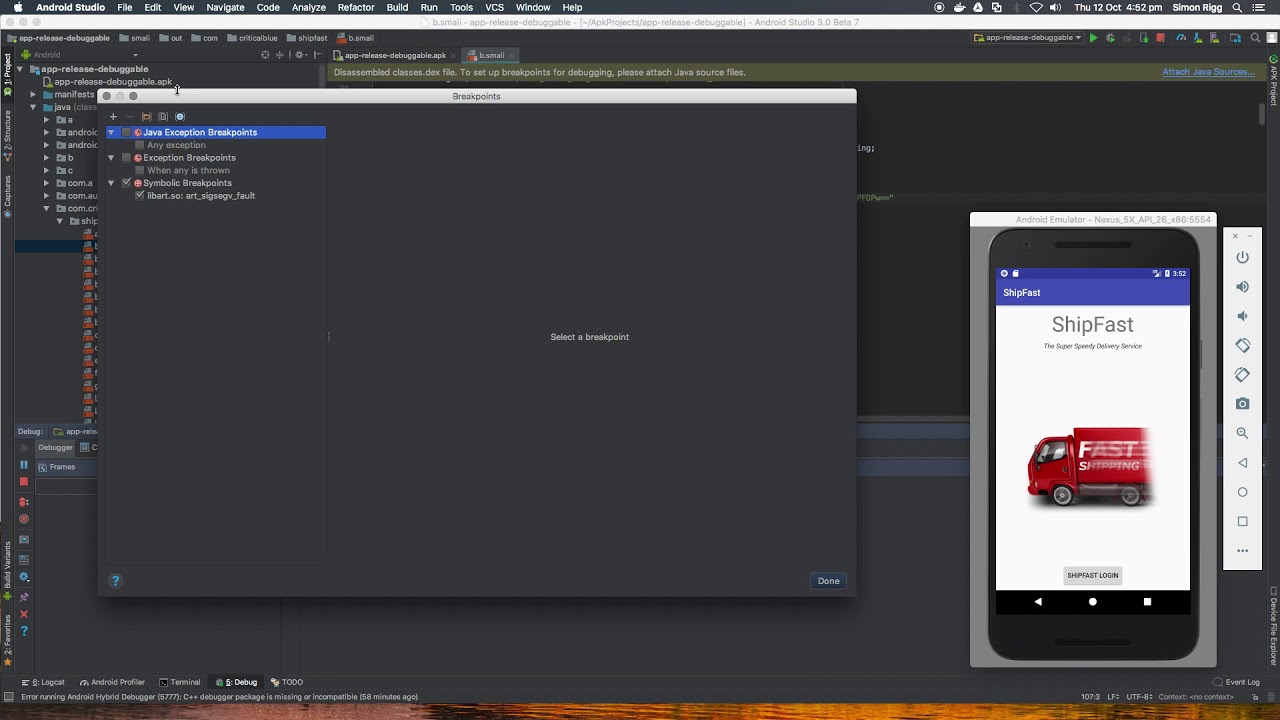Tap Back in phone navigation bar
1280x720 pixels.
pyautogui.click(x=1038, y=602)
